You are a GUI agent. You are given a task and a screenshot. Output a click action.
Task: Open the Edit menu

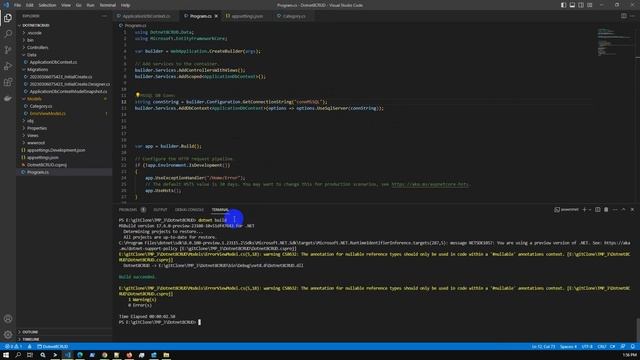click(29, 5)
